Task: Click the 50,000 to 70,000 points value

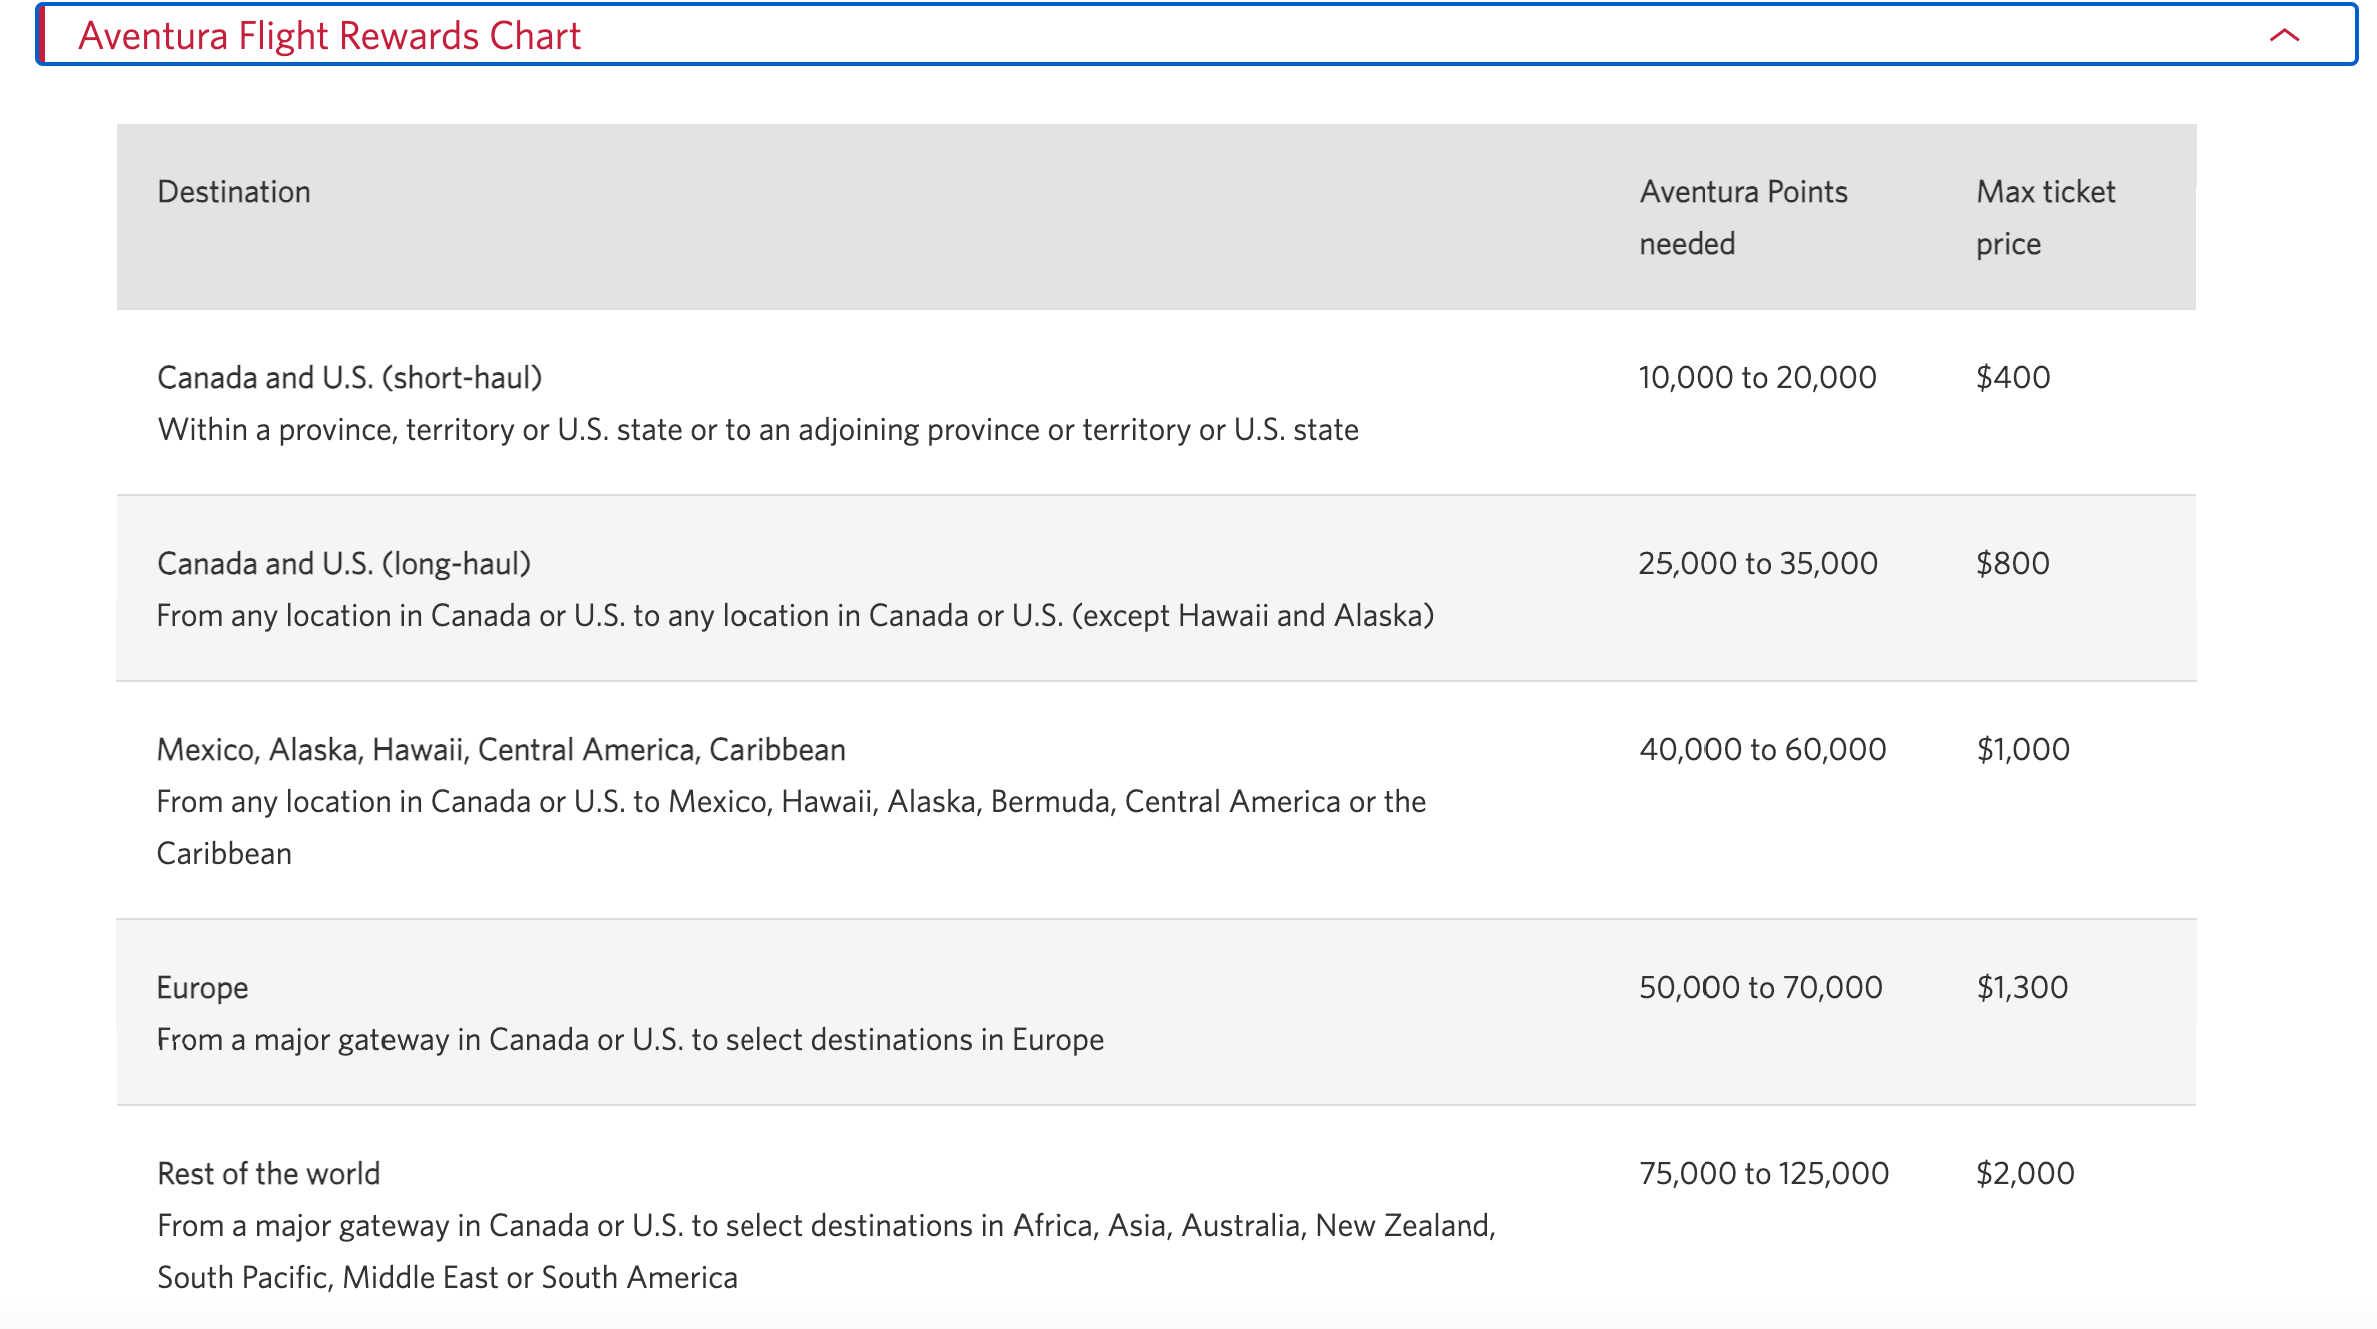Action: 1760,987
